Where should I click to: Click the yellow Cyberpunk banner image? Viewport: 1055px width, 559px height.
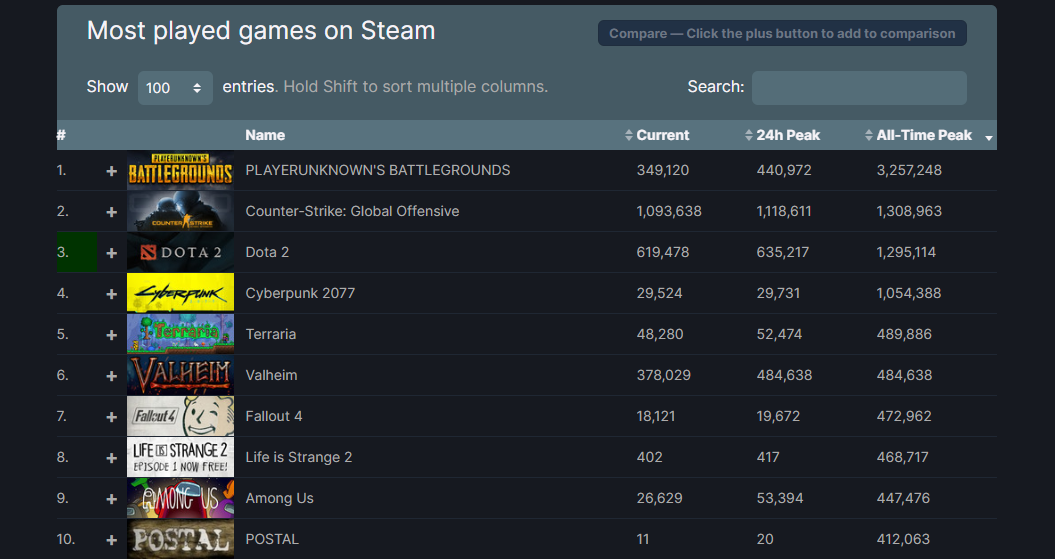(x=180, y=293)
